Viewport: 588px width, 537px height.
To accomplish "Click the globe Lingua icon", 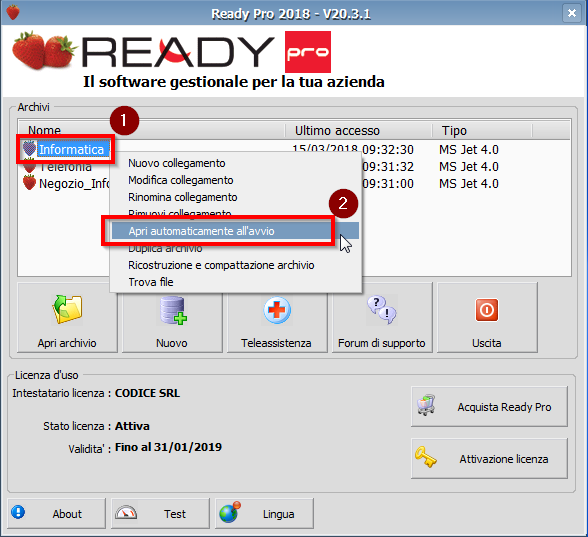I will click(x=230, y=512).
